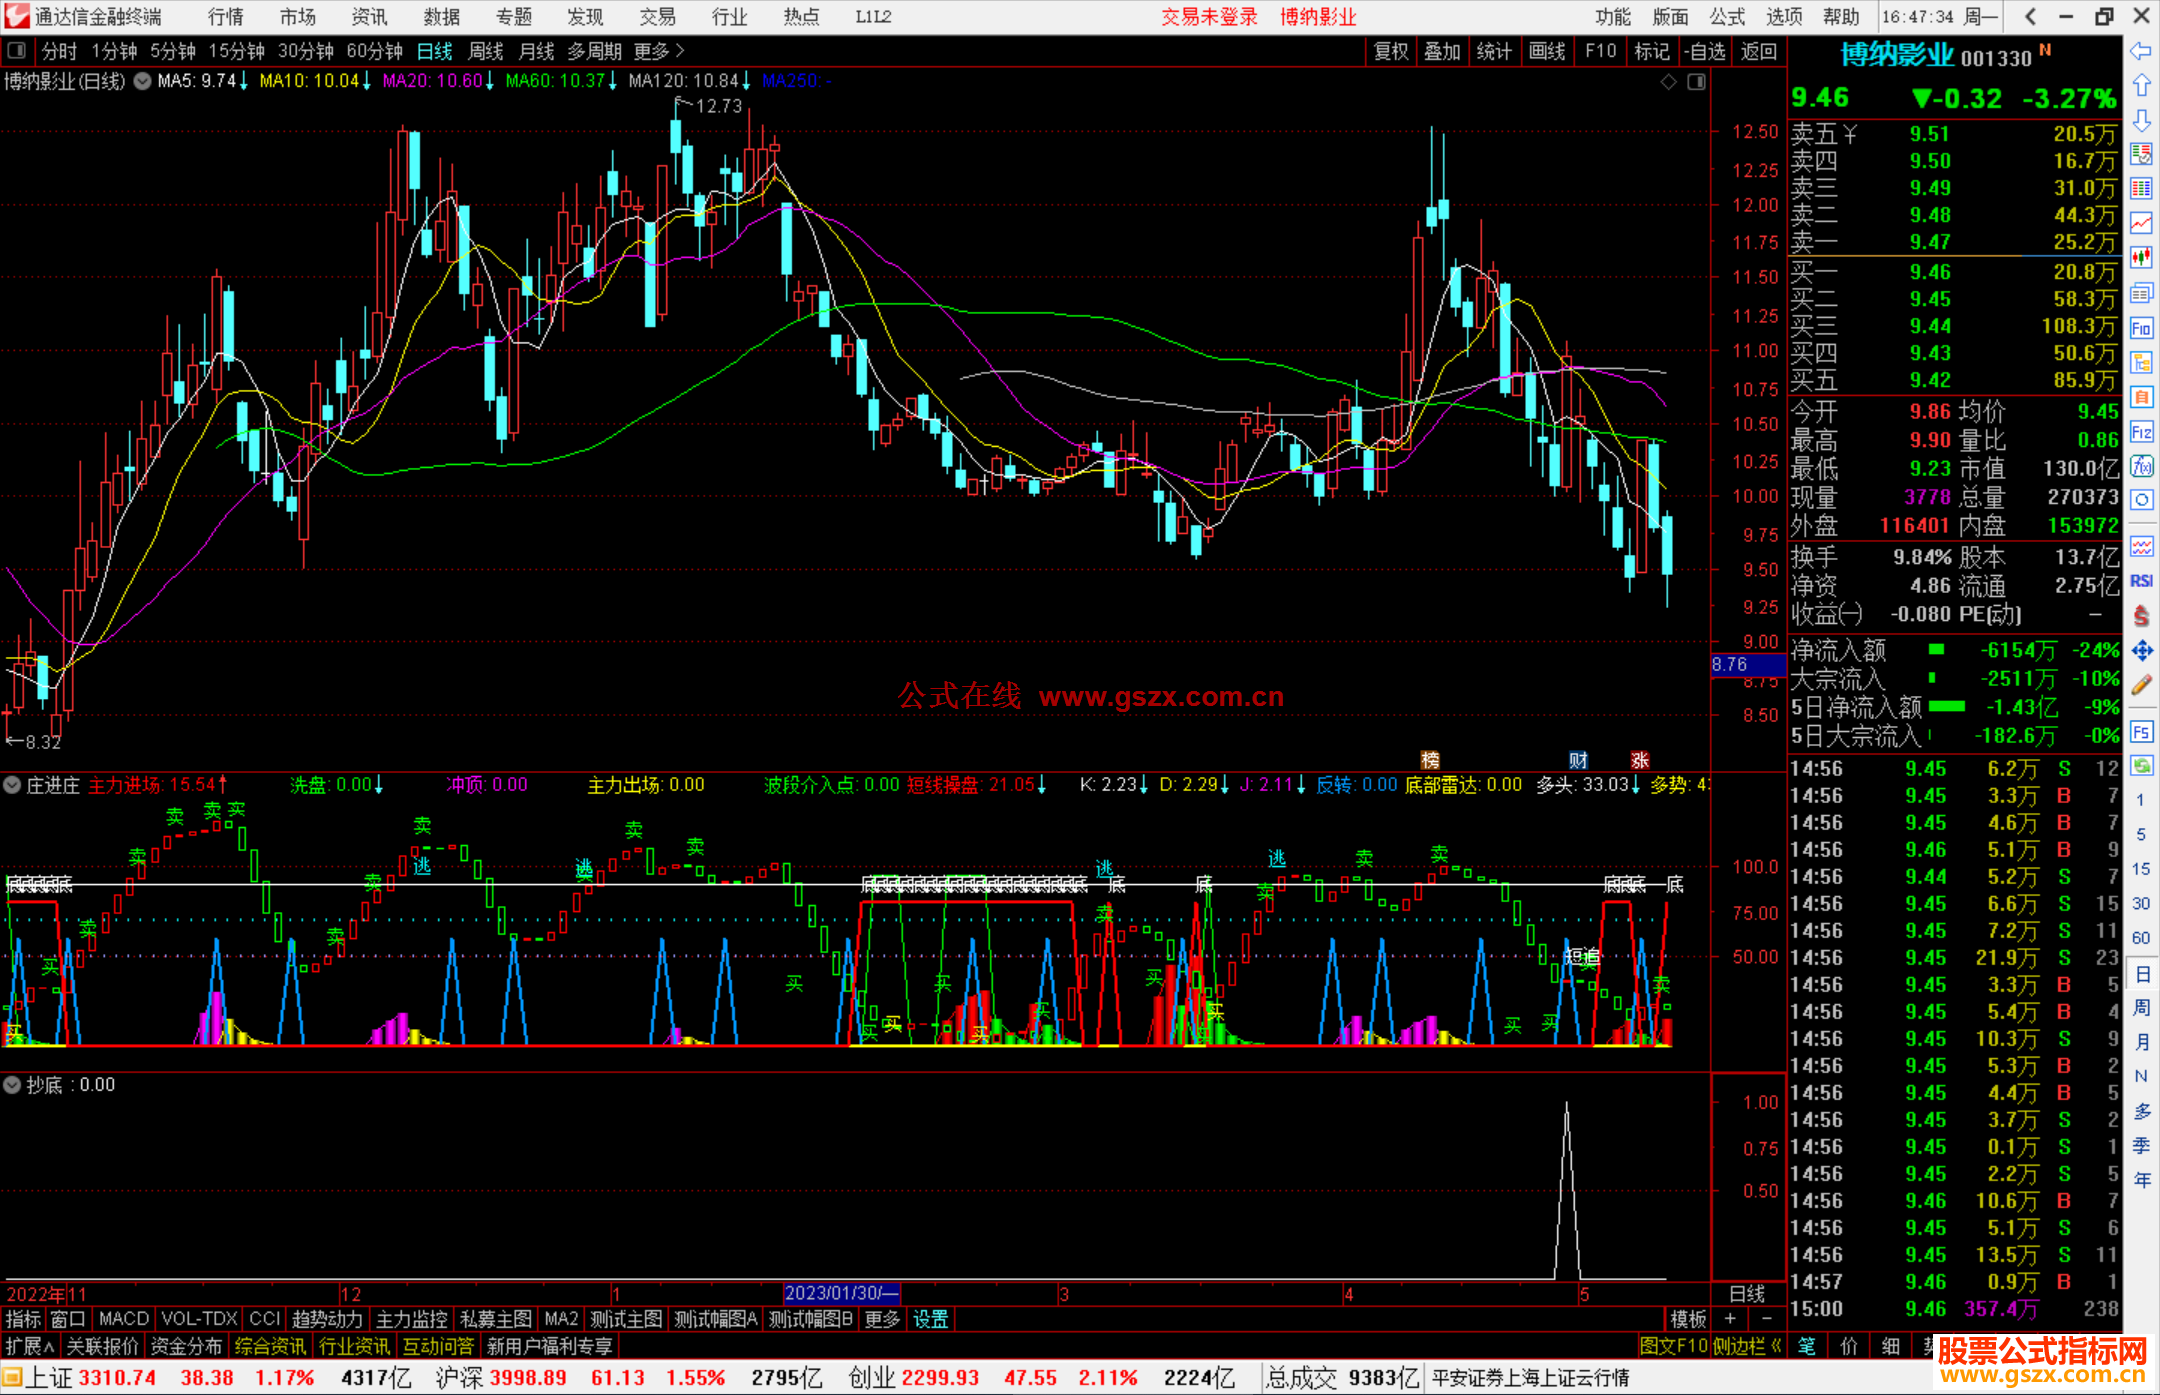The width and height of the screenshot is (2160, 1395).
Task: Click the 设置 indicator settings link
Action: pyautogui.click(x=930, y=1319)
